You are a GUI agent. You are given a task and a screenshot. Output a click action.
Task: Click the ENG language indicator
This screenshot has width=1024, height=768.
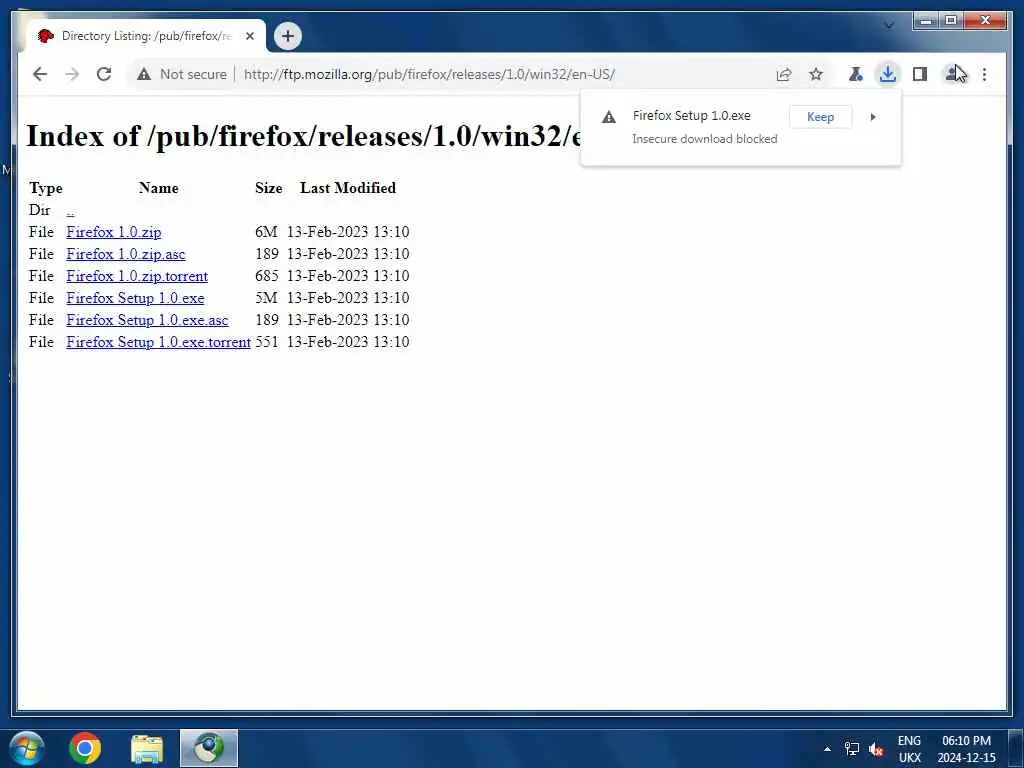[x=908, y=741]
